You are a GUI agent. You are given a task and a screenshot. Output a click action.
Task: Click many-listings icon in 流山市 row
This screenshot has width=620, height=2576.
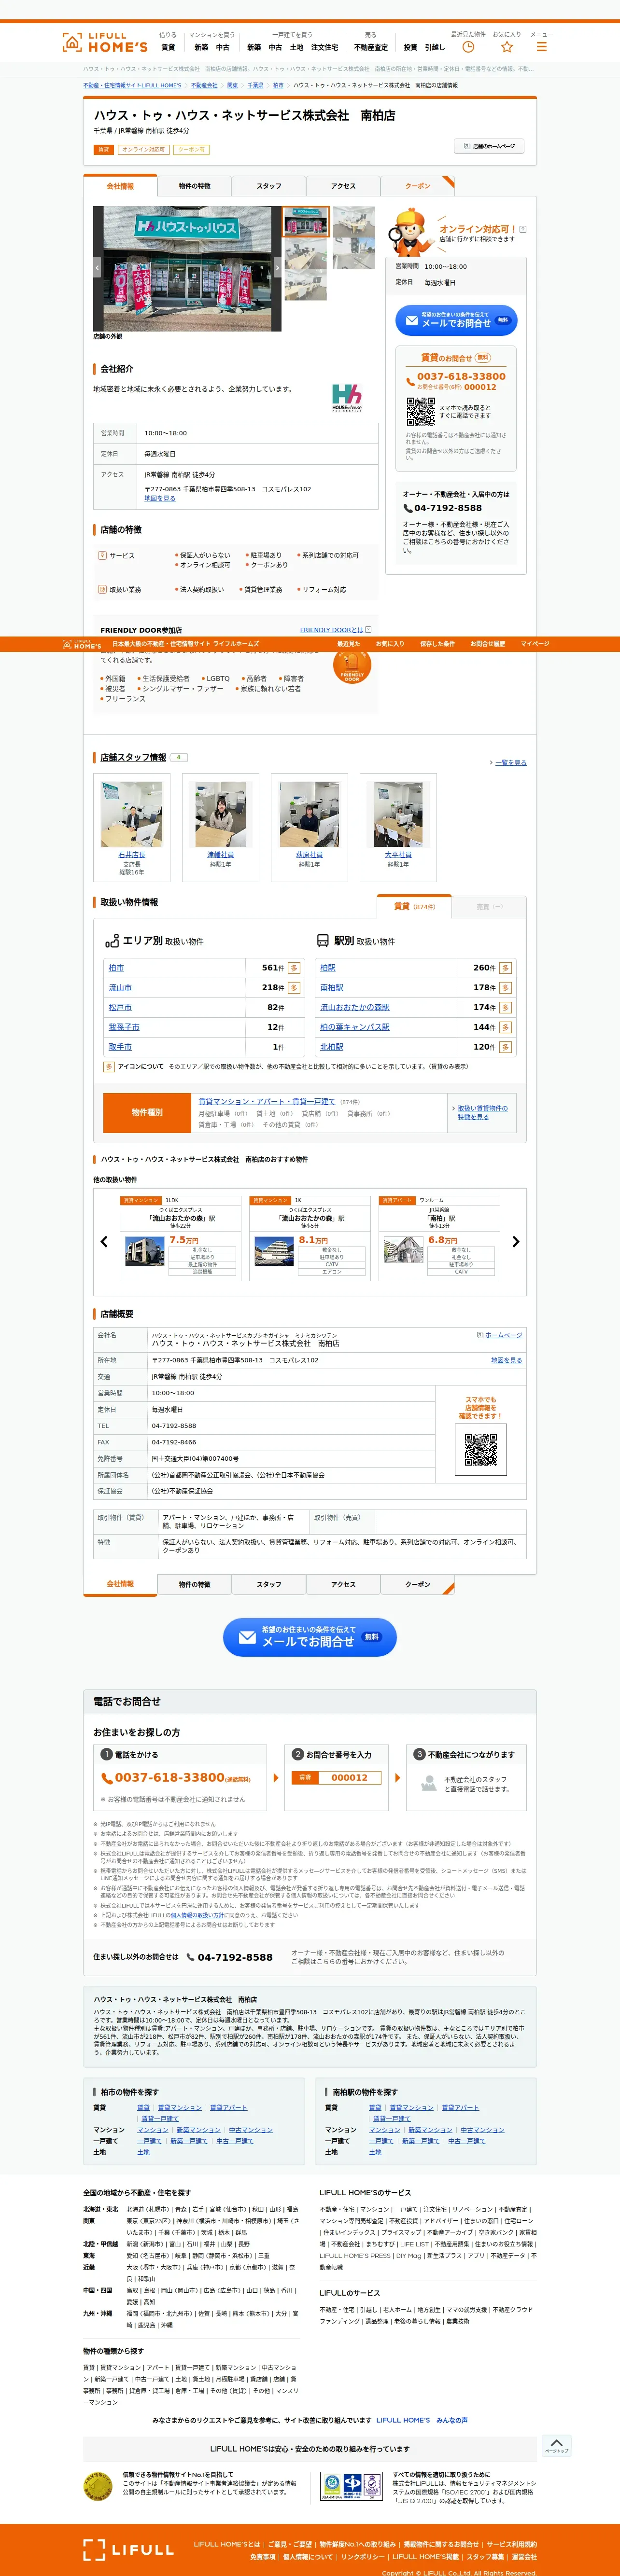coord(294,987)
